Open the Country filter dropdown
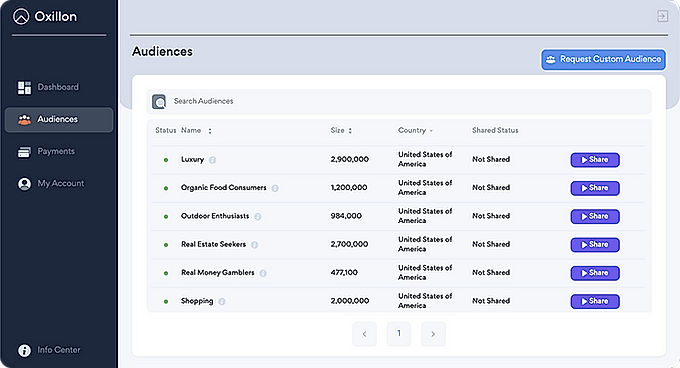This screenshot has width=680, height=368. pyautogui.click(x=431, y=130)
